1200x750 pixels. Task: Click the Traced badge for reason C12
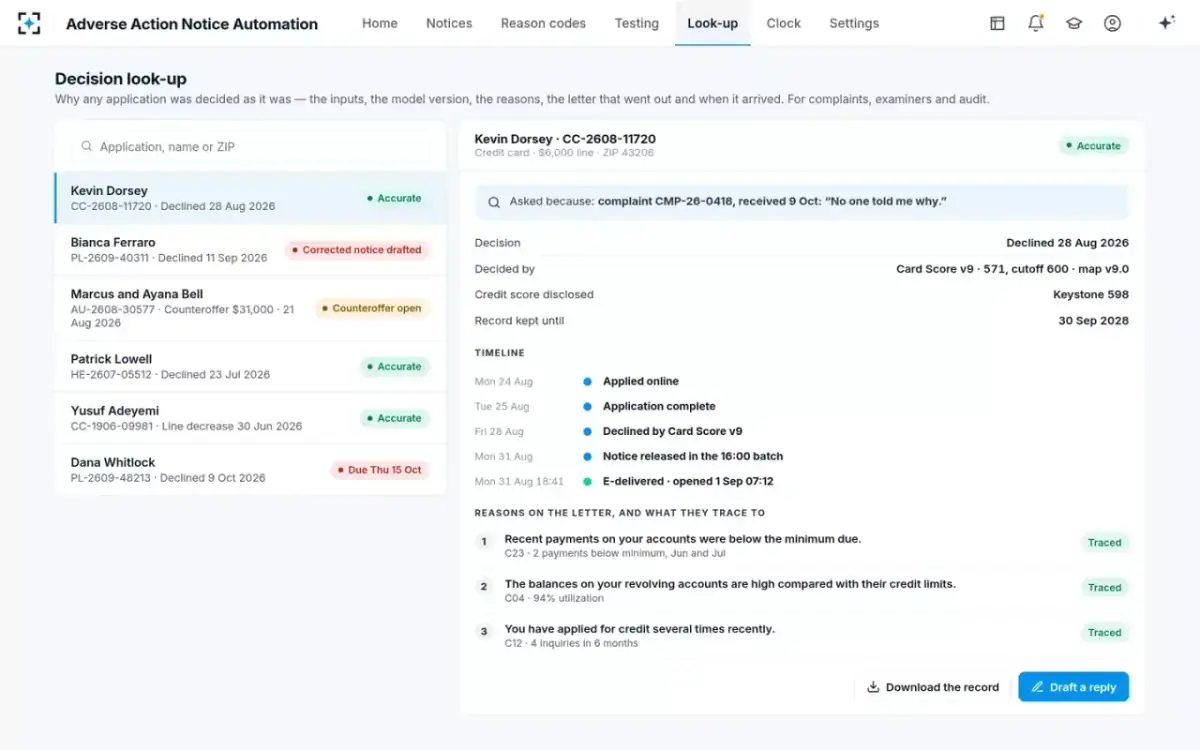tap(1104, 633)
